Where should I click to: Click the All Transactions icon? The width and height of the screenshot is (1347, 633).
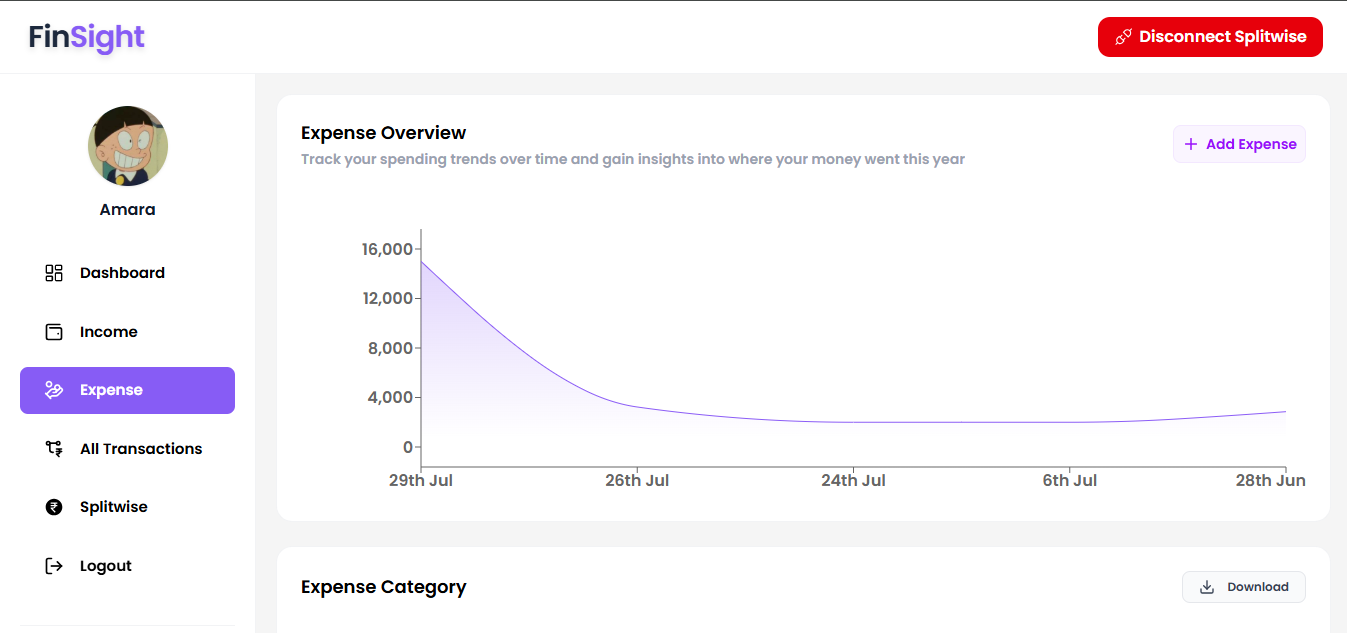coord(54,449)
